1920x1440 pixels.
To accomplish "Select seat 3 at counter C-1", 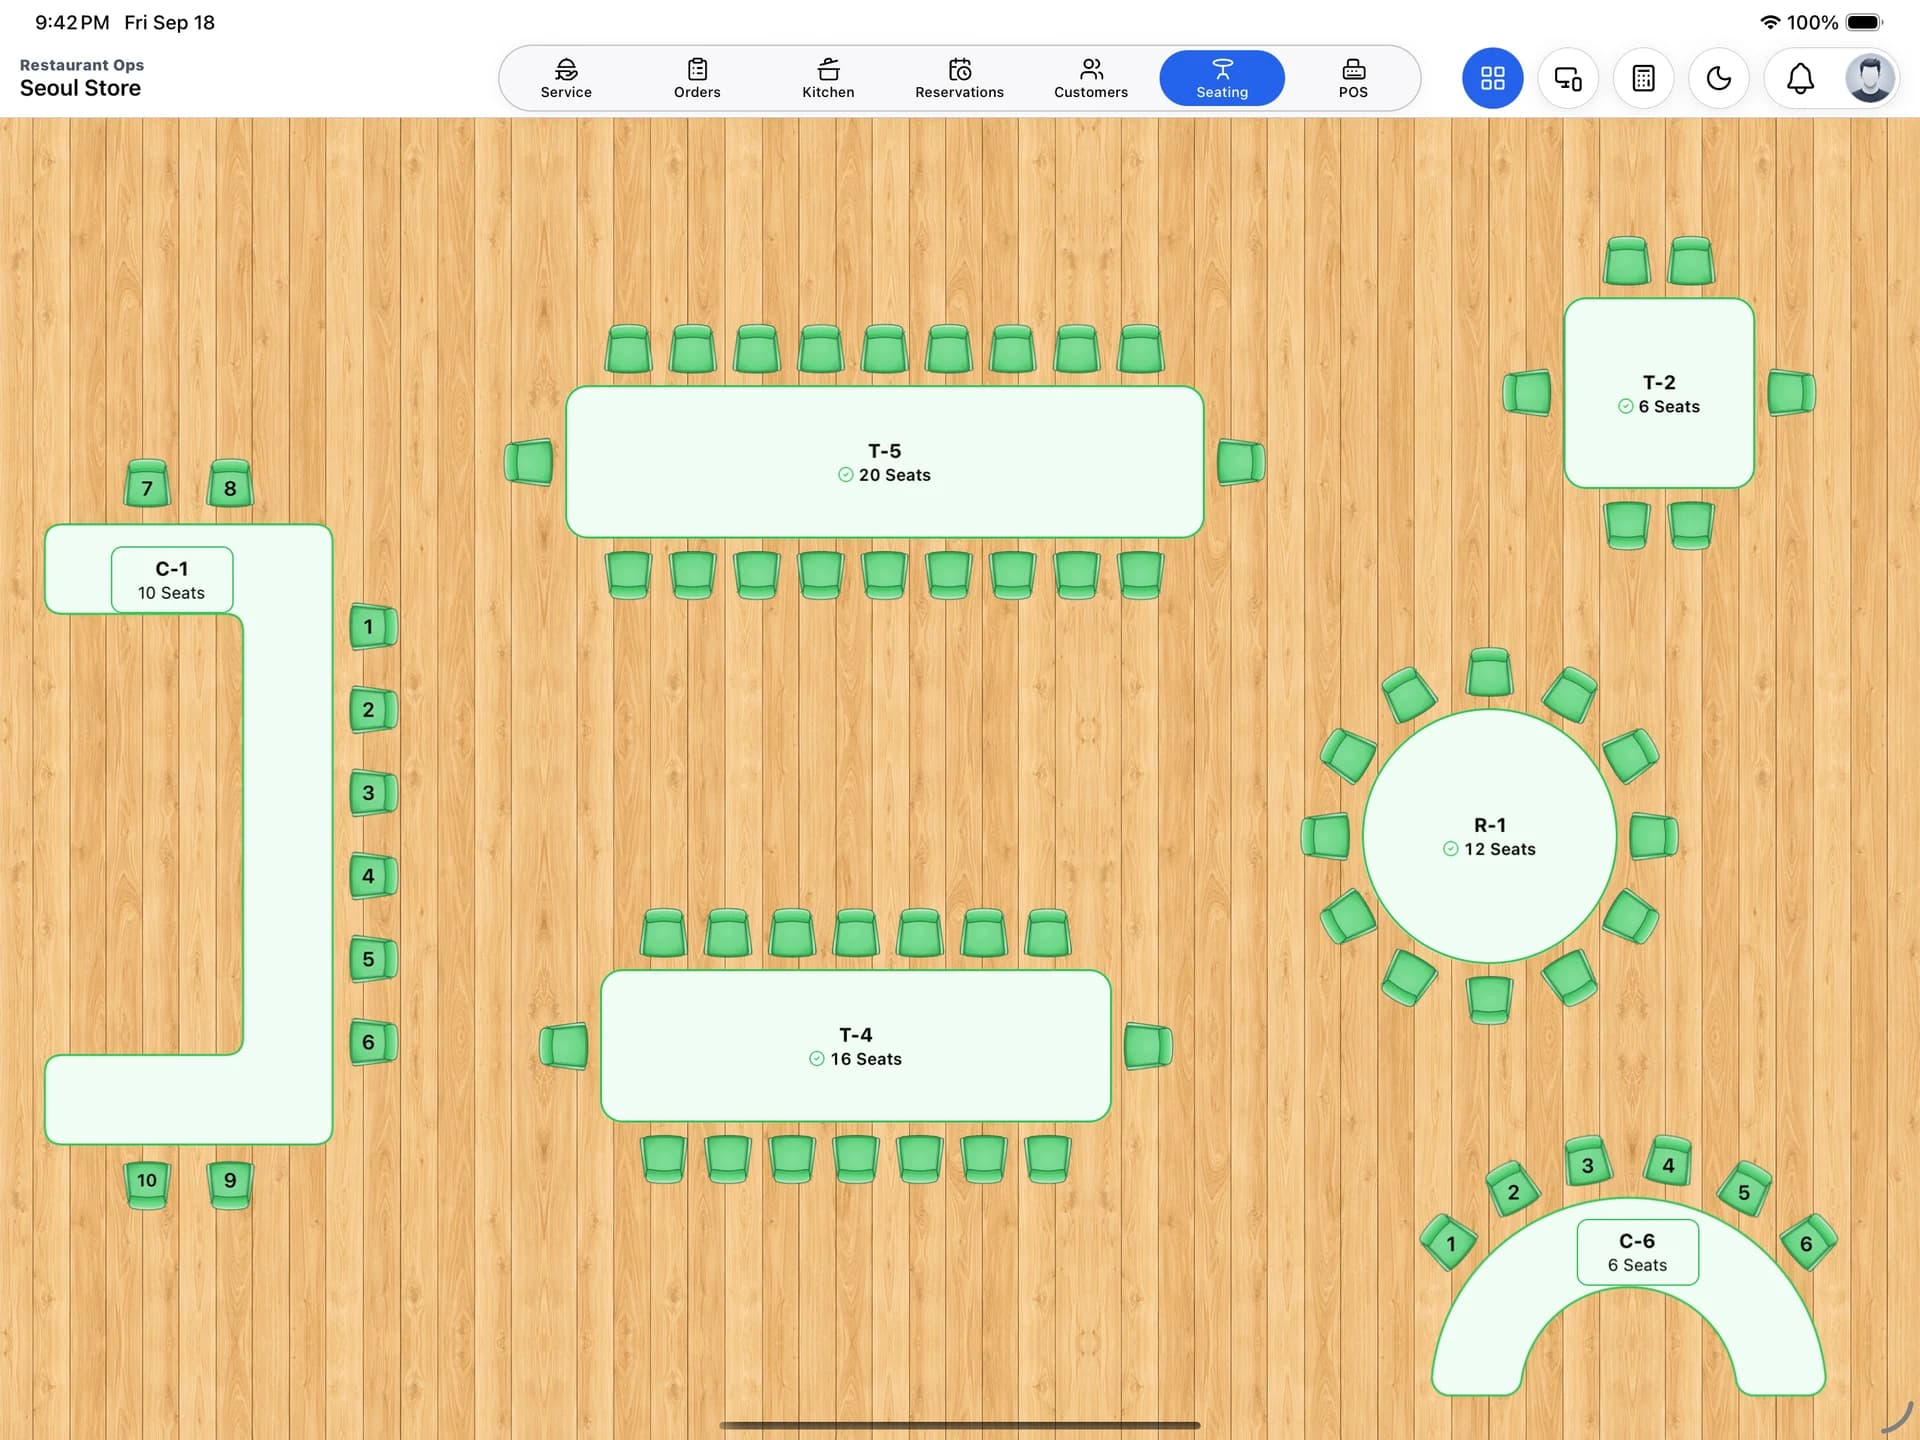I will click(372, 793).
